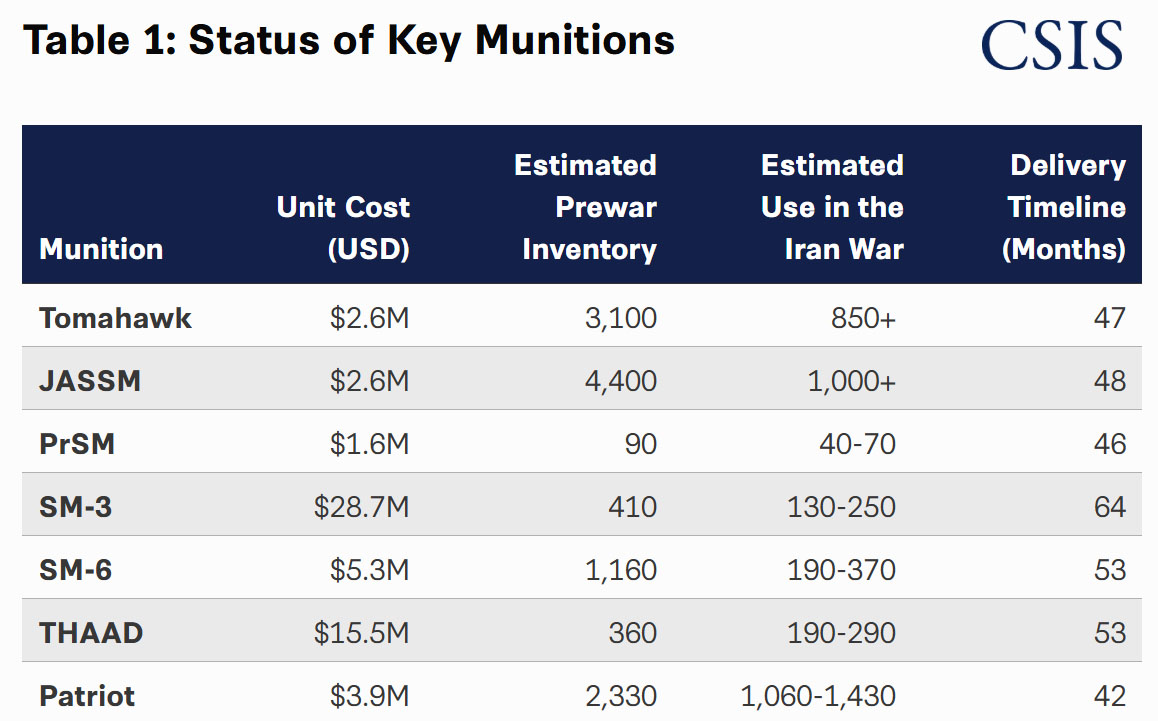Click the $28.7M unit cost cell

(361, 507)
